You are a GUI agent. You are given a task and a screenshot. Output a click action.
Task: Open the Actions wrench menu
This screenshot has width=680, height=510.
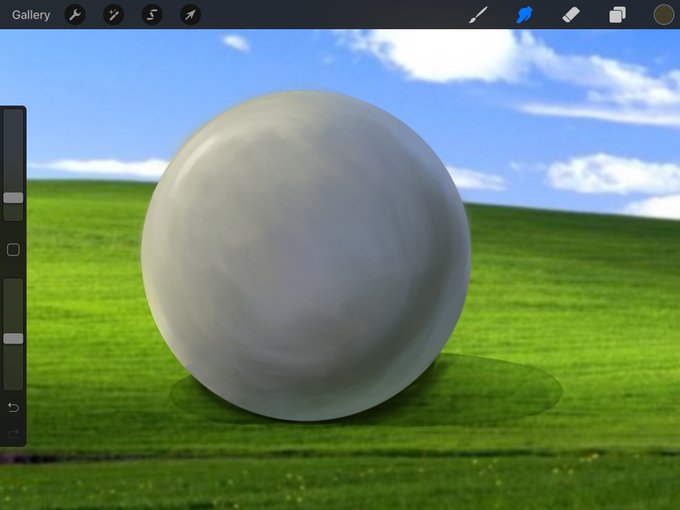pos(75,15)
